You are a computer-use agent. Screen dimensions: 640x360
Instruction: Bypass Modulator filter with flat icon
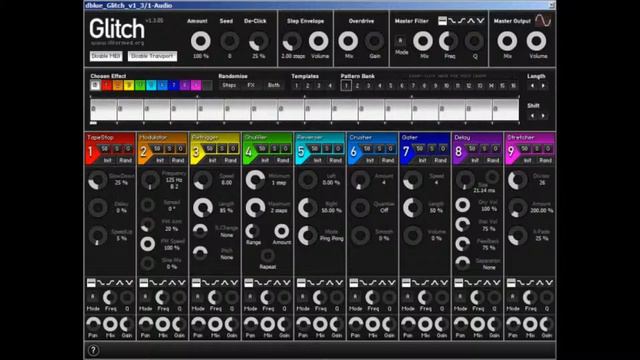[x=144, y=282]
